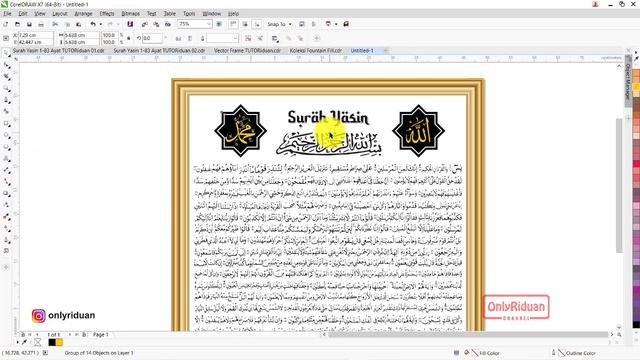640x360 pixels.
Task: Select the Freehand drawing tool
Action: [x=6, y=100]
